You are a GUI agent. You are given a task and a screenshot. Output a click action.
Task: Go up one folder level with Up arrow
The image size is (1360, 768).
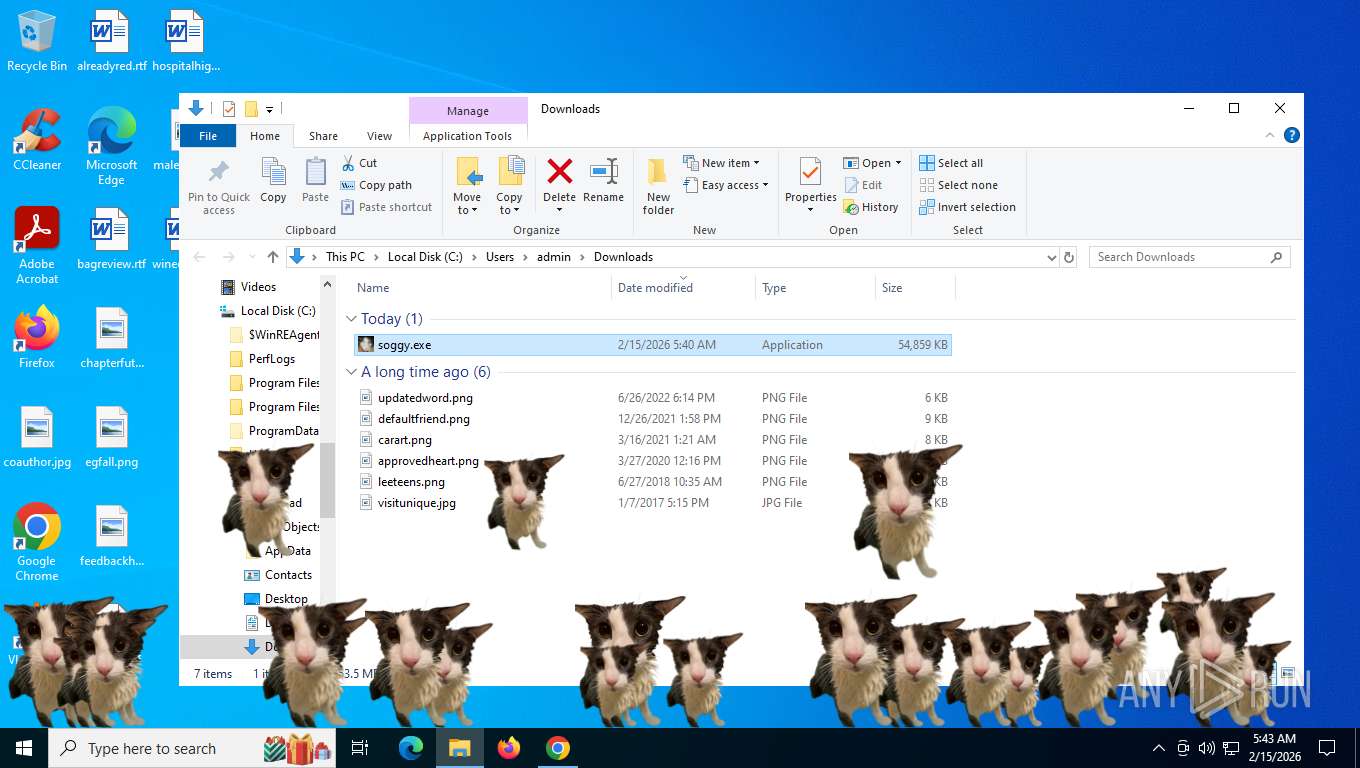point(273,257)
